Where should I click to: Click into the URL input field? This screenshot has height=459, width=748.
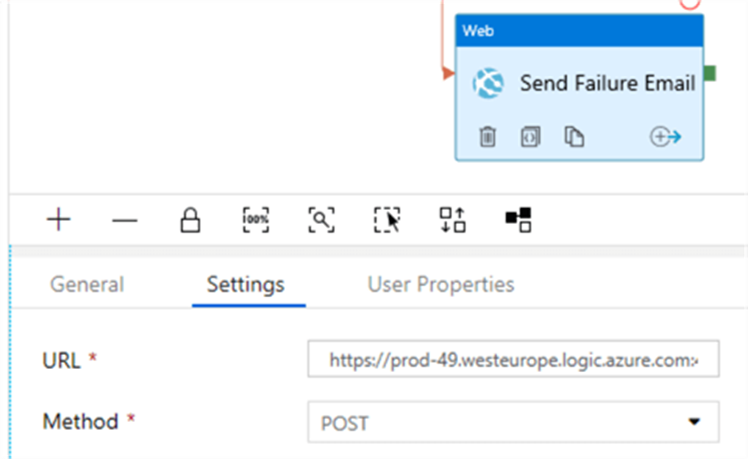coord(513,360)
